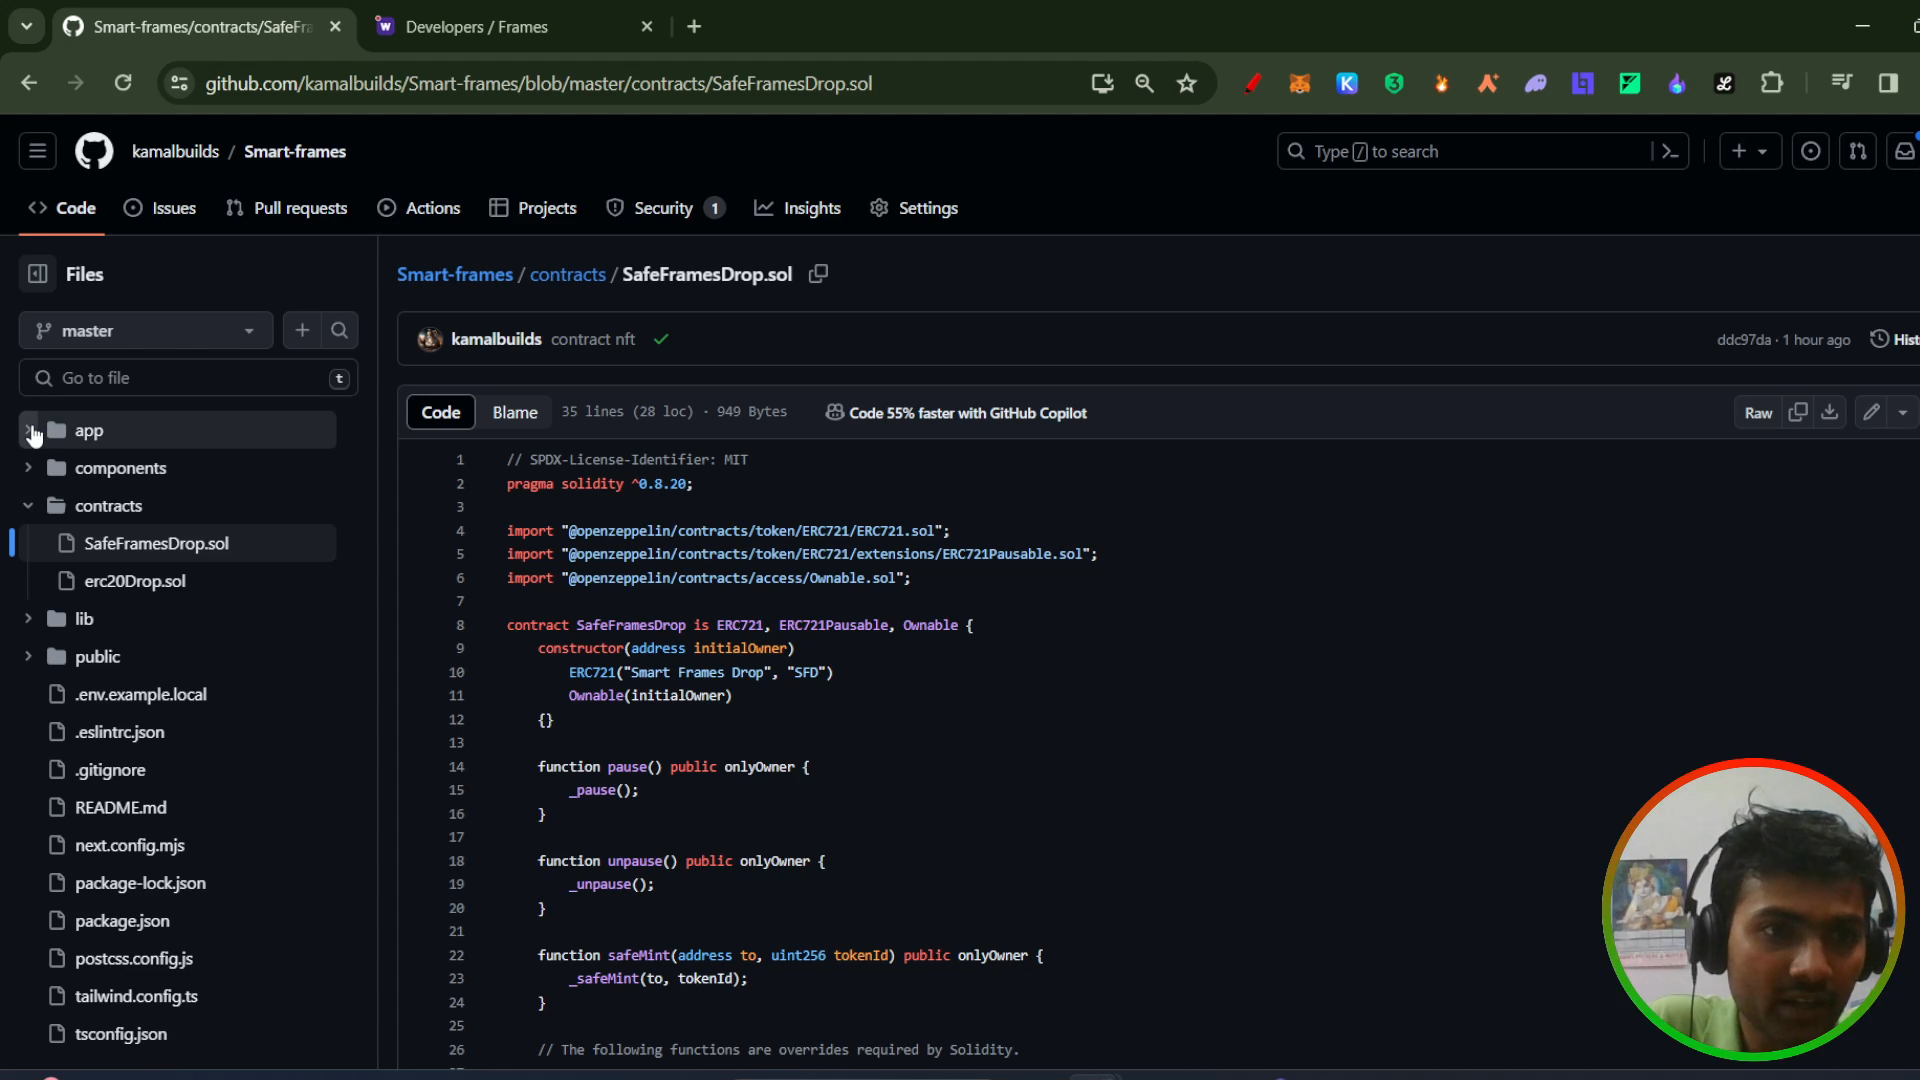
Task: Open the create new plus dropdown in header
Action: pos(1750,152)
